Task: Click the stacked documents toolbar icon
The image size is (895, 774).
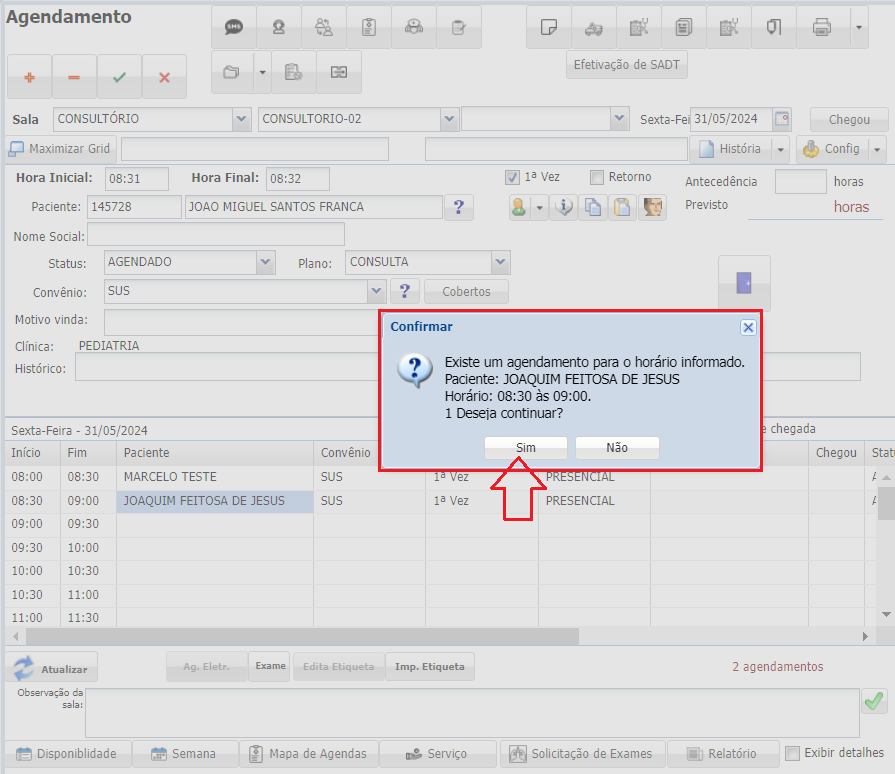Action: coord(684,27)
